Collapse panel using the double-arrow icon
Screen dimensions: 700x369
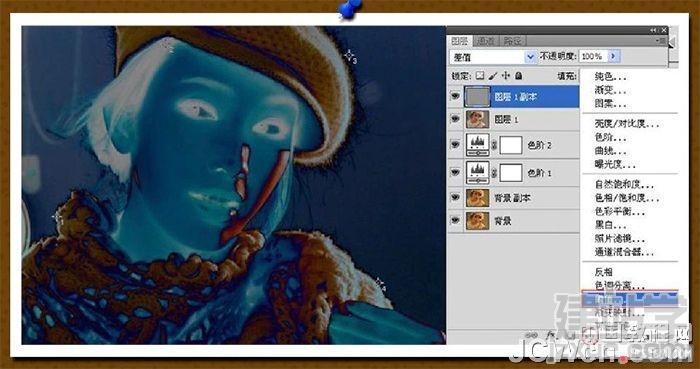(654, 30)
